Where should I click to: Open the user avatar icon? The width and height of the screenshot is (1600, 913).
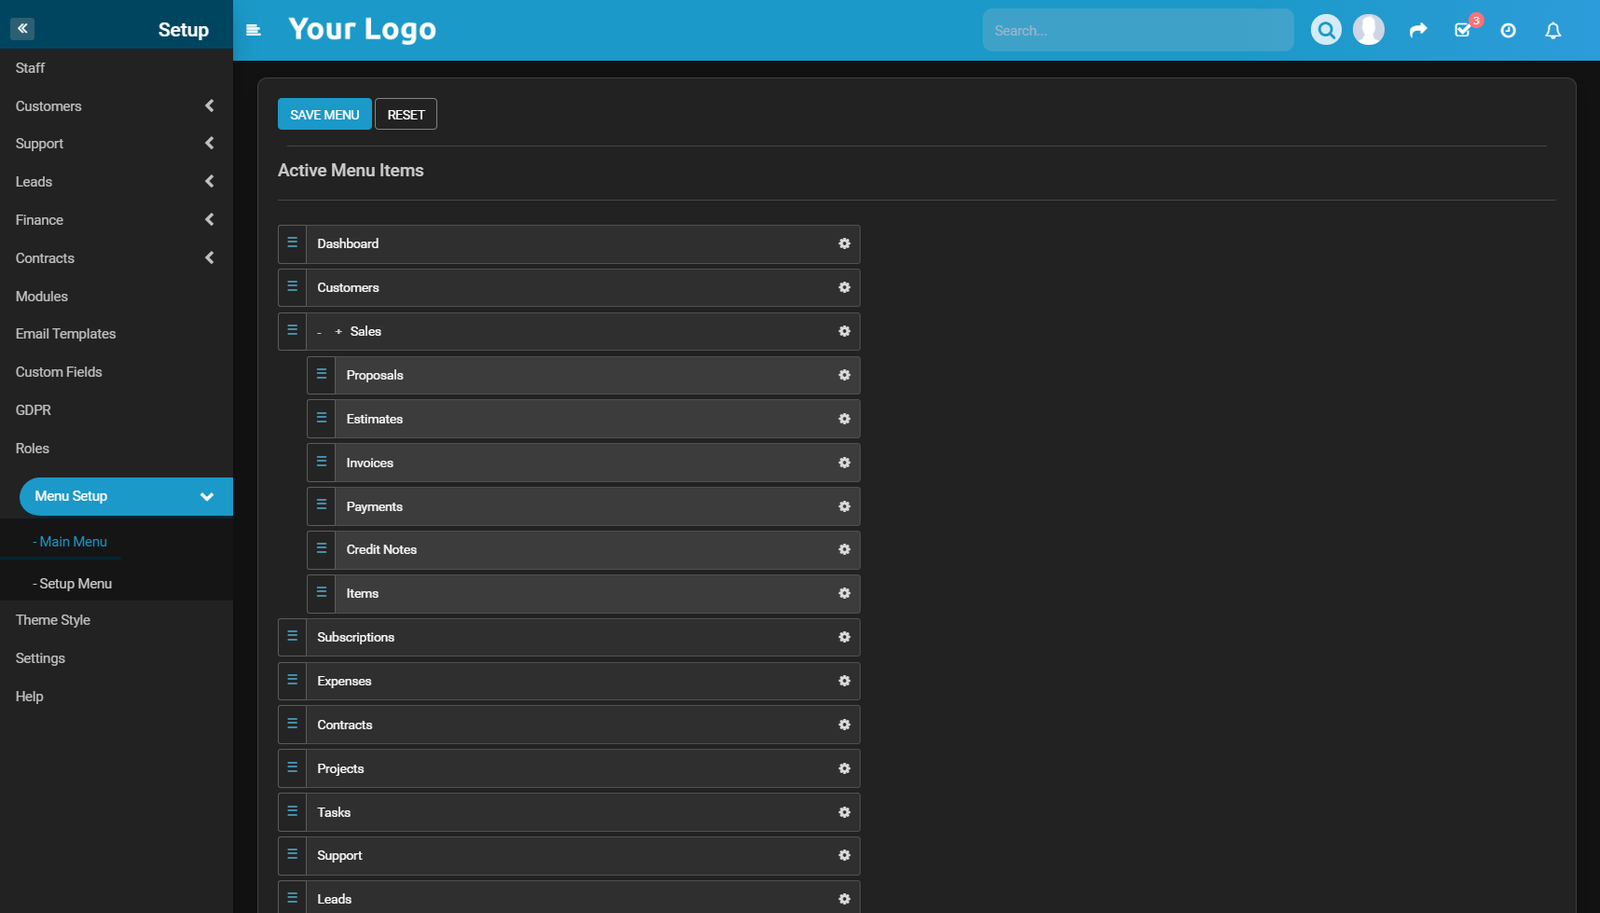(x=1369, y=28)
